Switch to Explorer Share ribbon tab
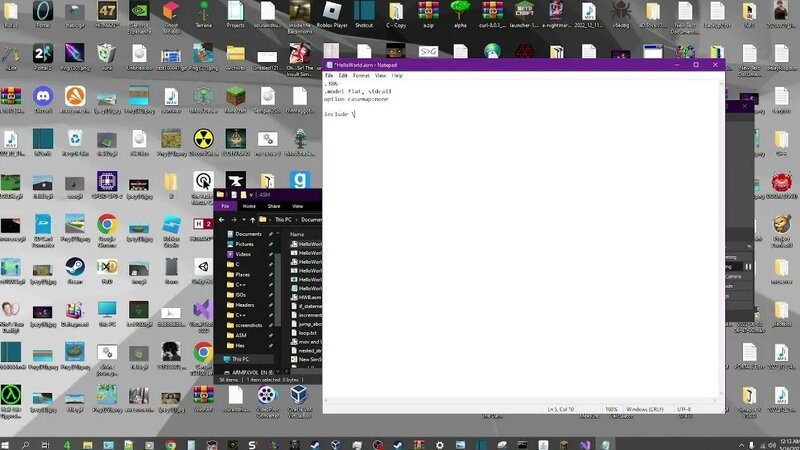 point(274,206)
